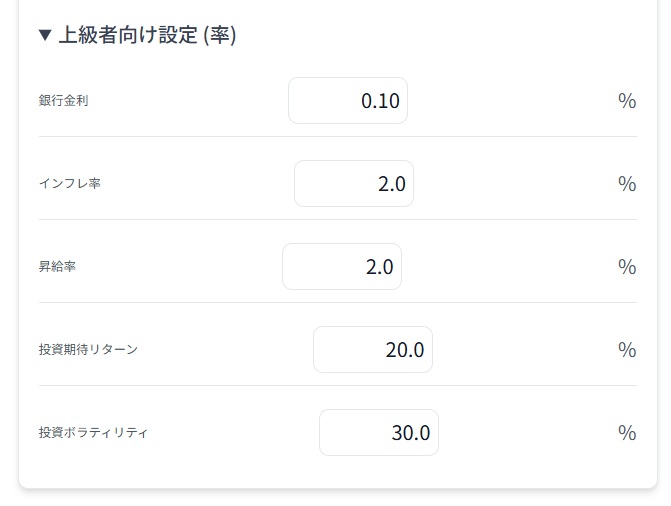Click the % symbol next to 投資ボラティリティ
The image size is (671, 506).
pyautogui.click(x=627, y=433)
